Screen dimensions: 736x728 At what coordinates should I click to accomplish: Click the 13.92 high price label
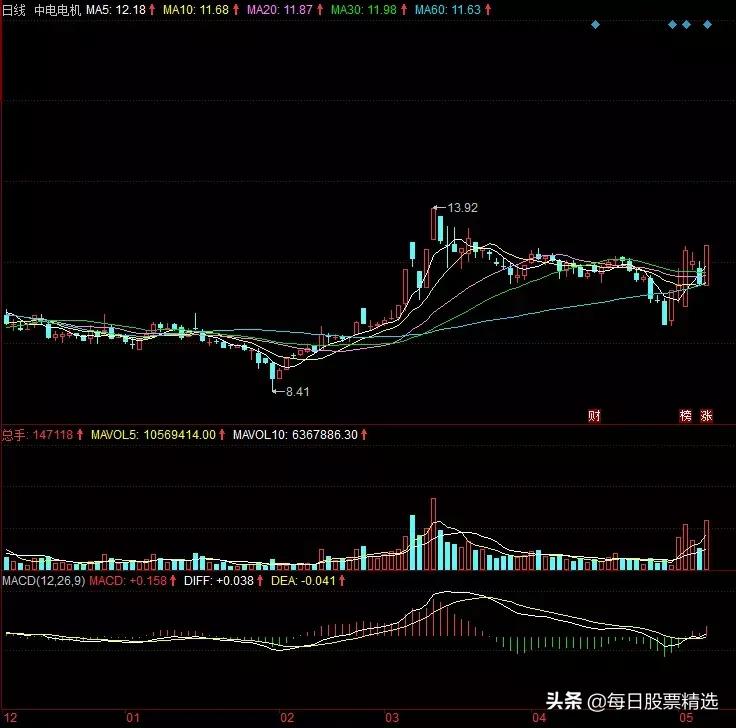point(462,208)
